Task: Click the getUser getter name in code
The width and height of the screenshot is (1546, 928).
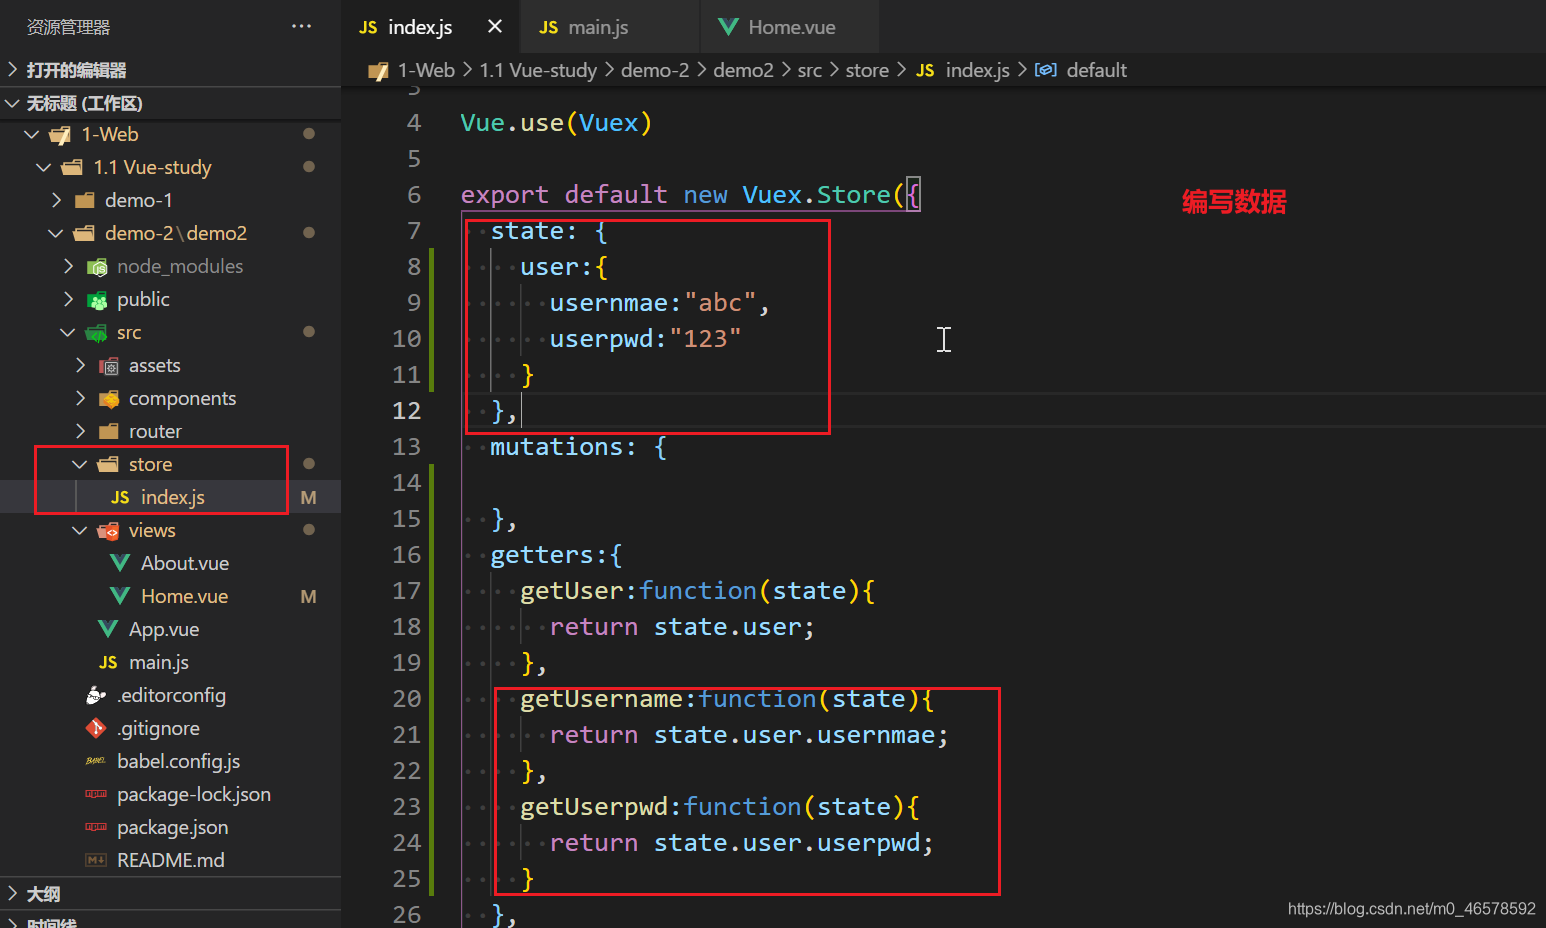Action: click(572, 591)
